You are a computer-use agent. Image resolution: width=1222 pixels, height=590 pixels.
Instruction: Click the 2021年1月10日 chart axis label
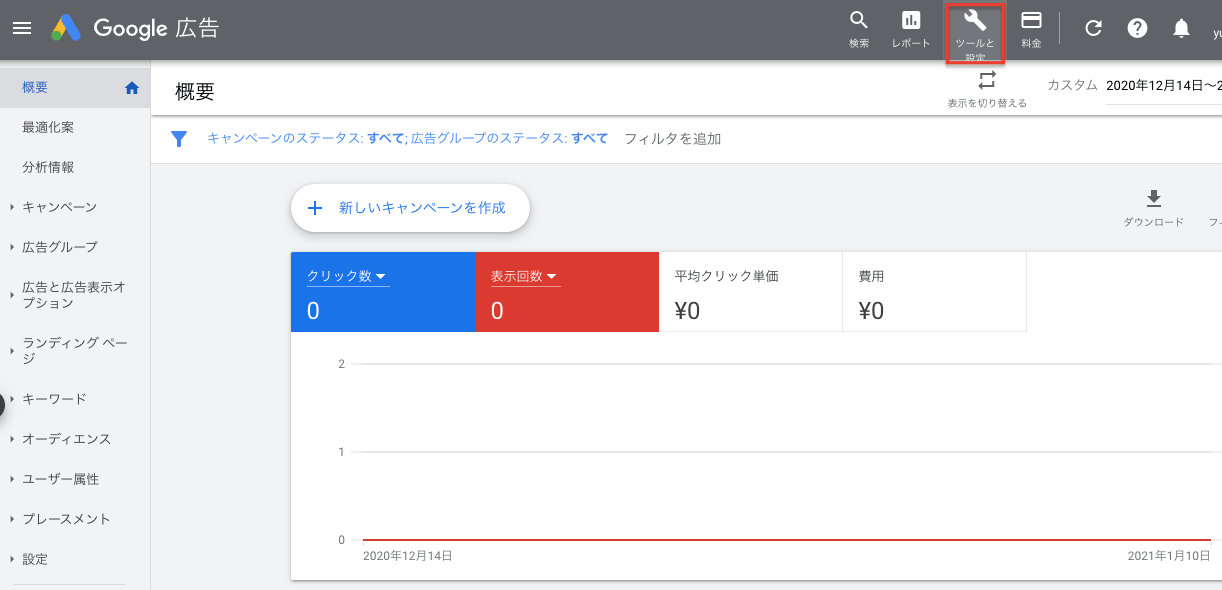(x=1168, y=555)
